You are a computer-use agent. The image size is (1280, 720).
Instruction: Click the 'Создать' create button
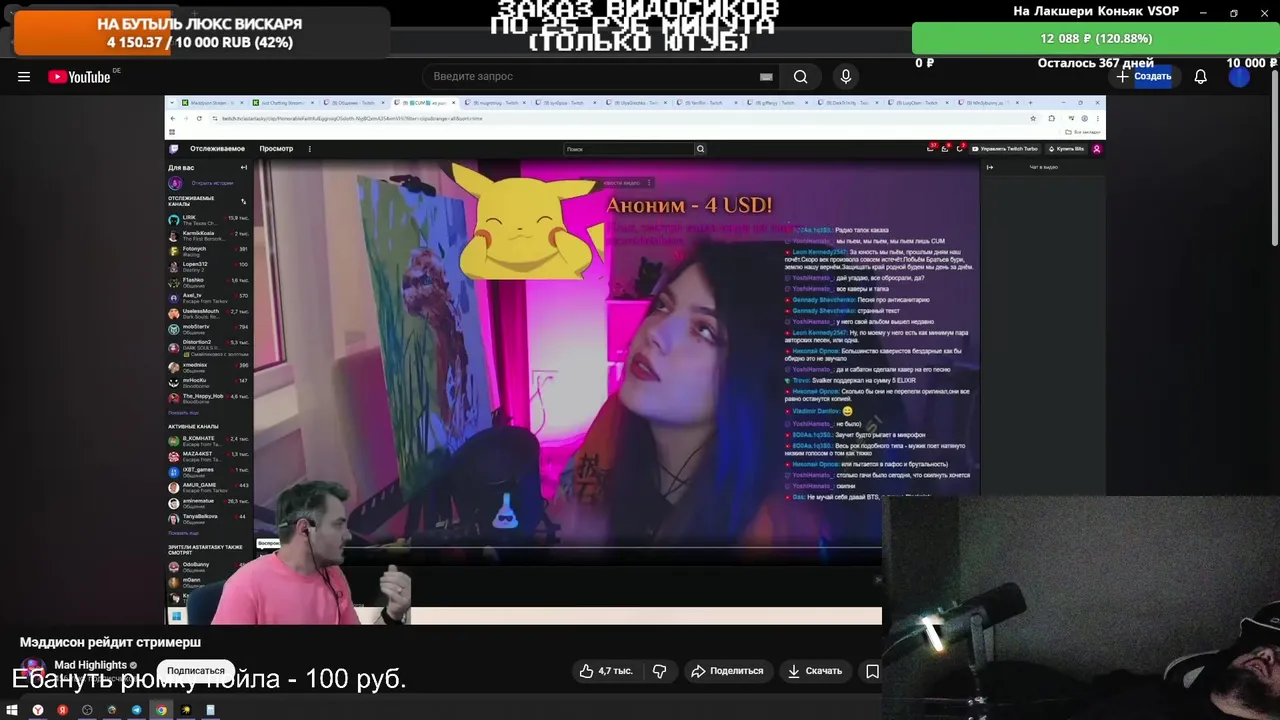(1143, 77)
